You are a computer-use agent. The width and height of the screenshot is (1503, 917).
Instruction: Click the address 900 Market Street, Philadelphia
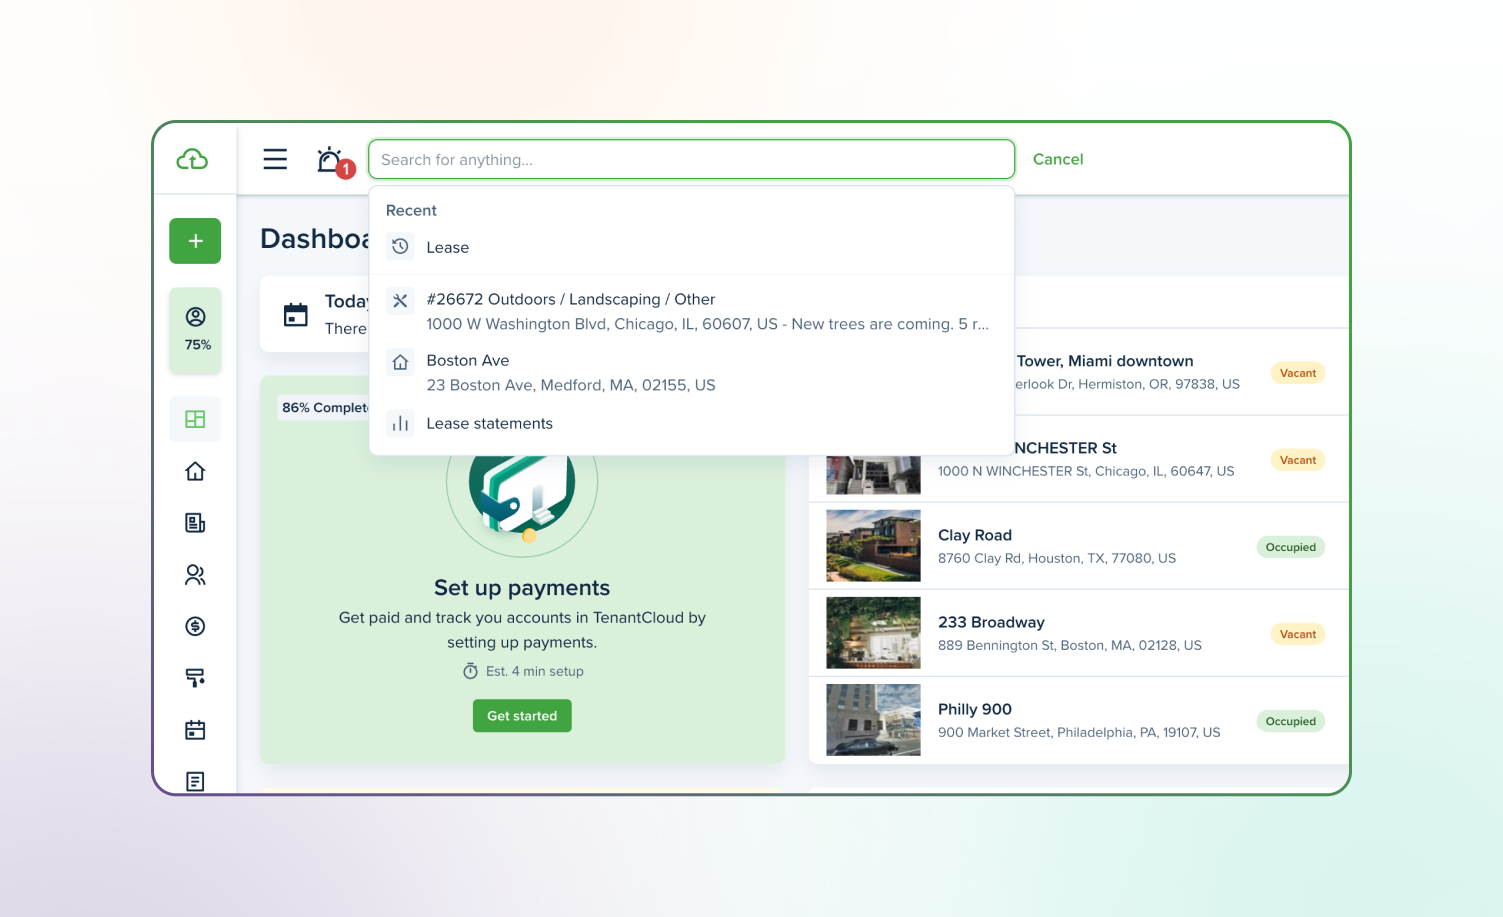(1079, 732)
